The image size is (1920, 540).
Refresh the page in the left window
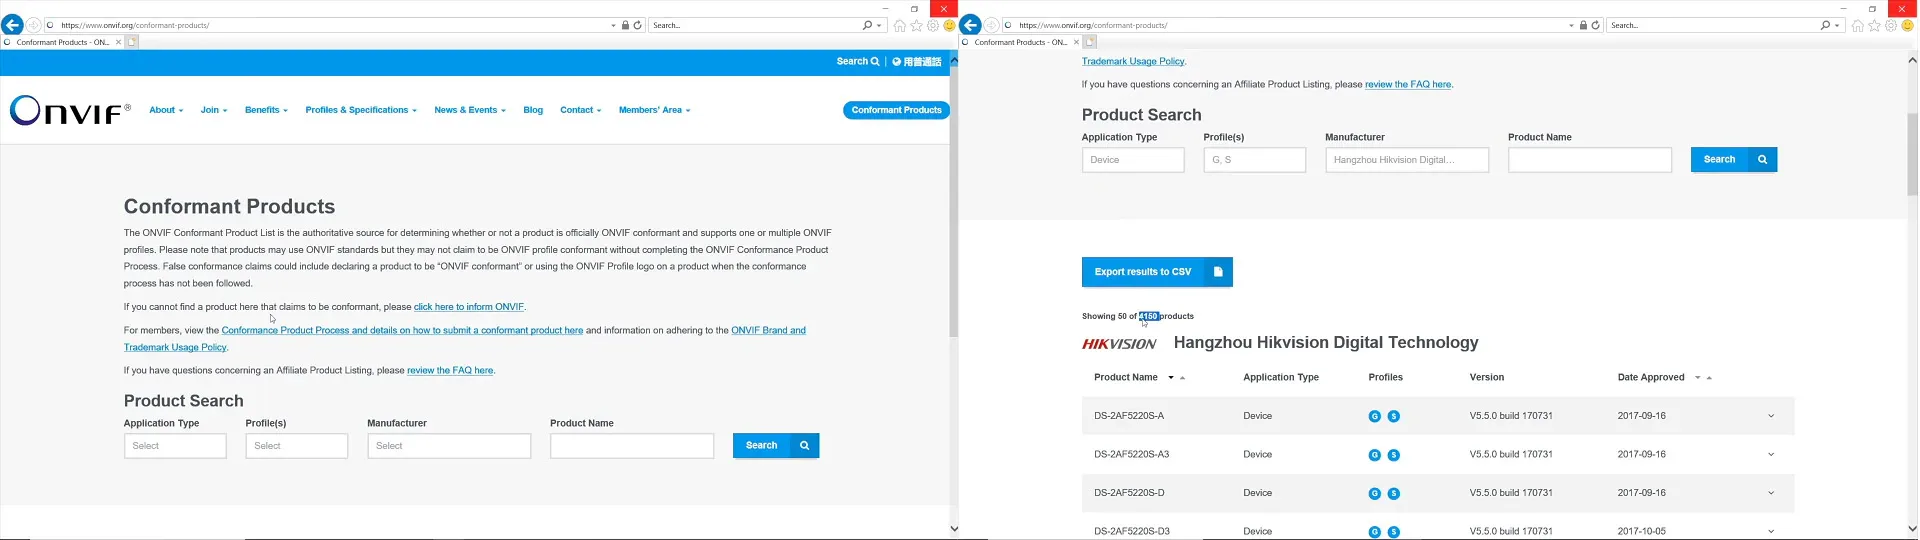[637, 25]
